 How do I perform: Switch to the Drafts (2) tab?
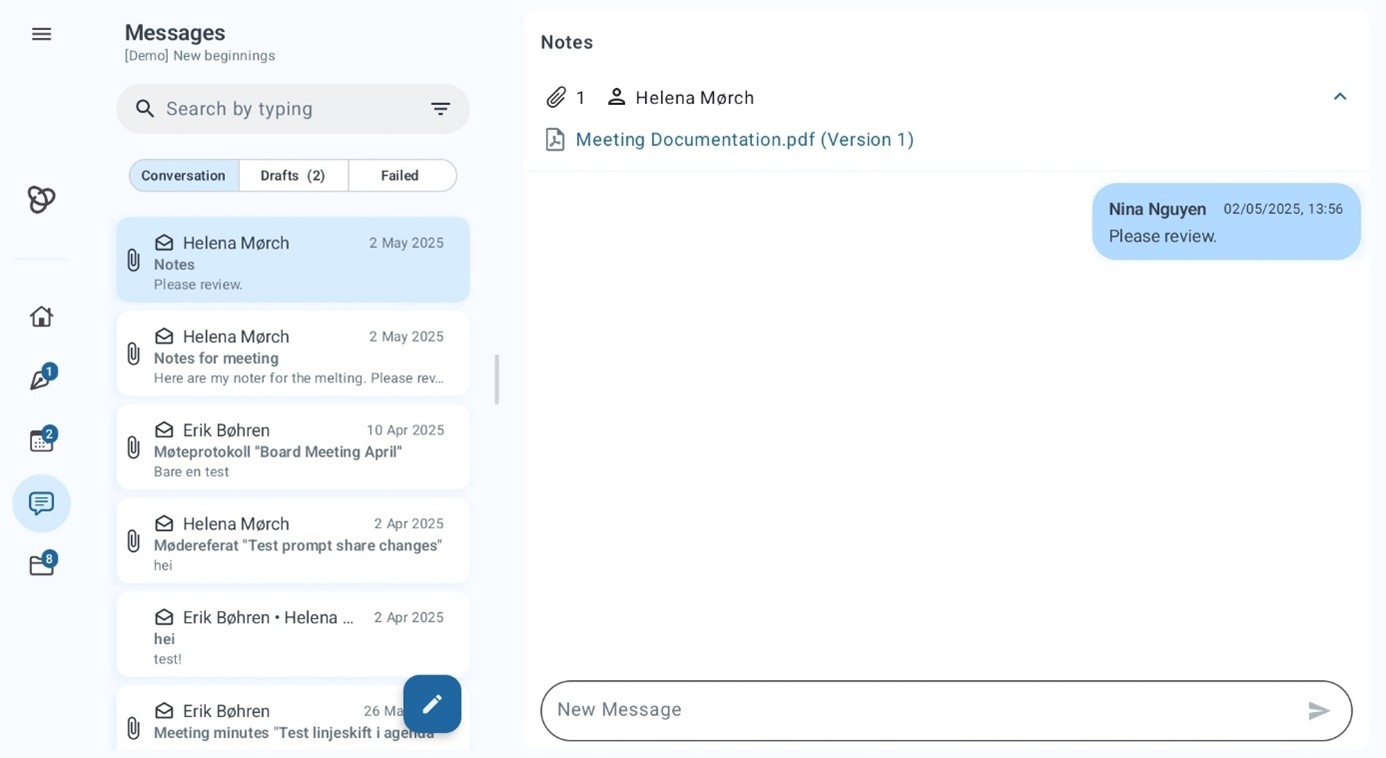pos(293,175)
